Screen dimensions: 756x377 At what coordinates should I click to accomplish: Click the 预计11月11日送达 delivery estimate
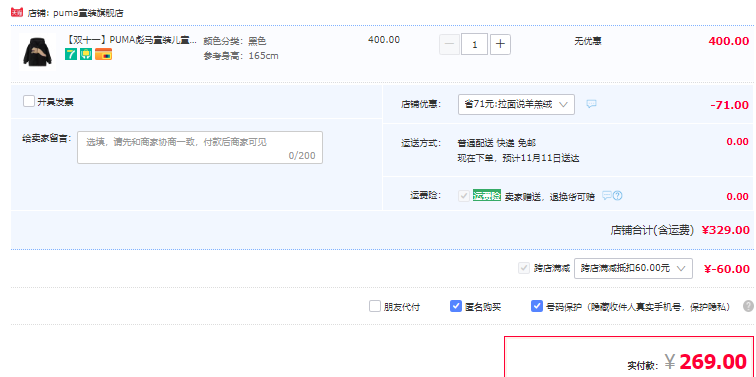click(540, 158)
